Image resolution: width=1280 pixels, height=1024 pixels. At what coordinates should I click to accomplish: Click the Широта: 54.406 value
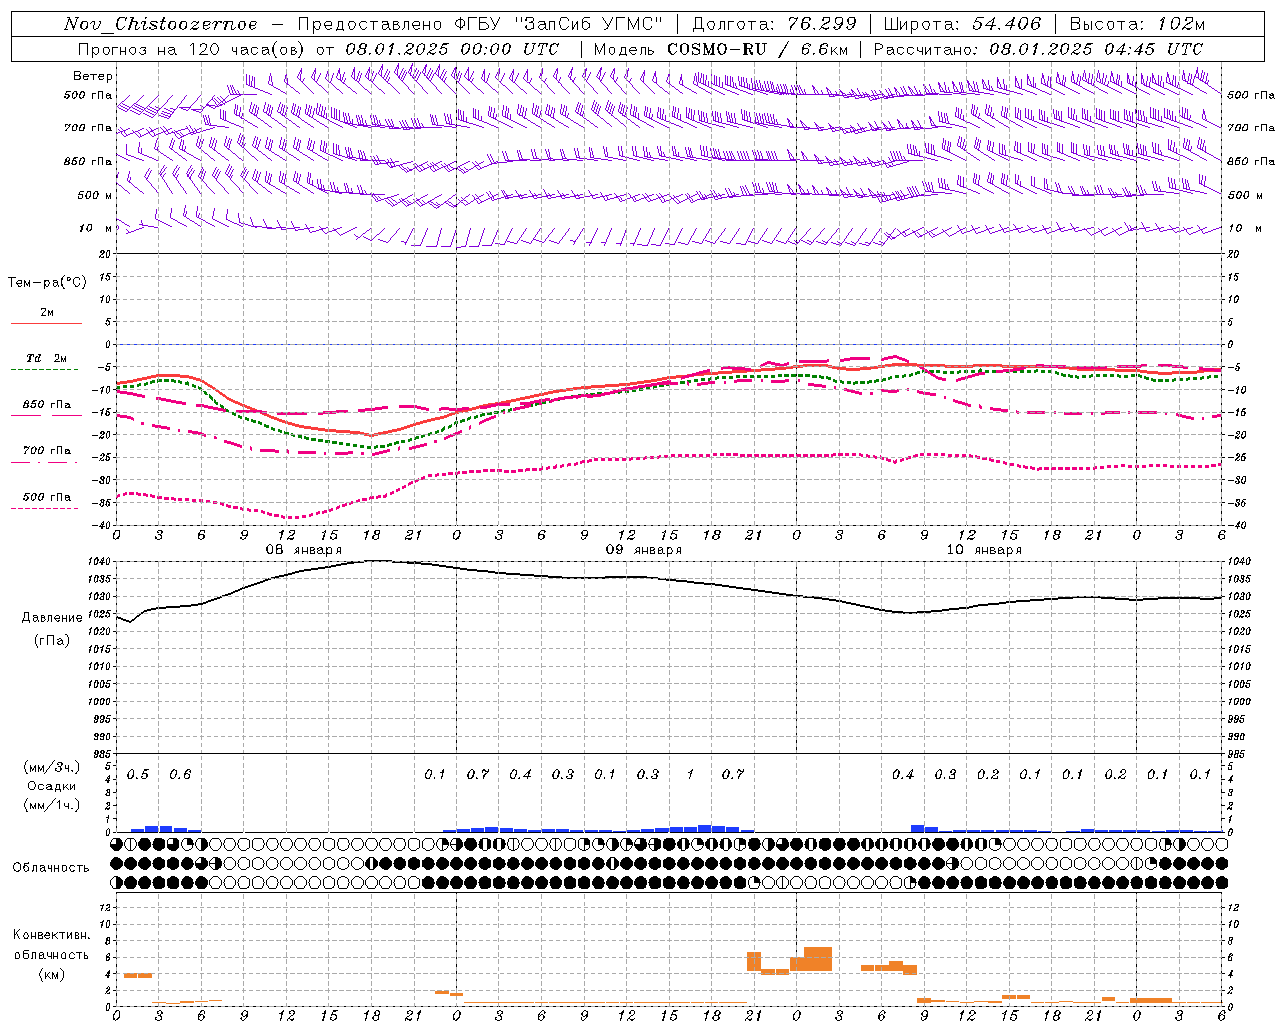click(962, 24)
